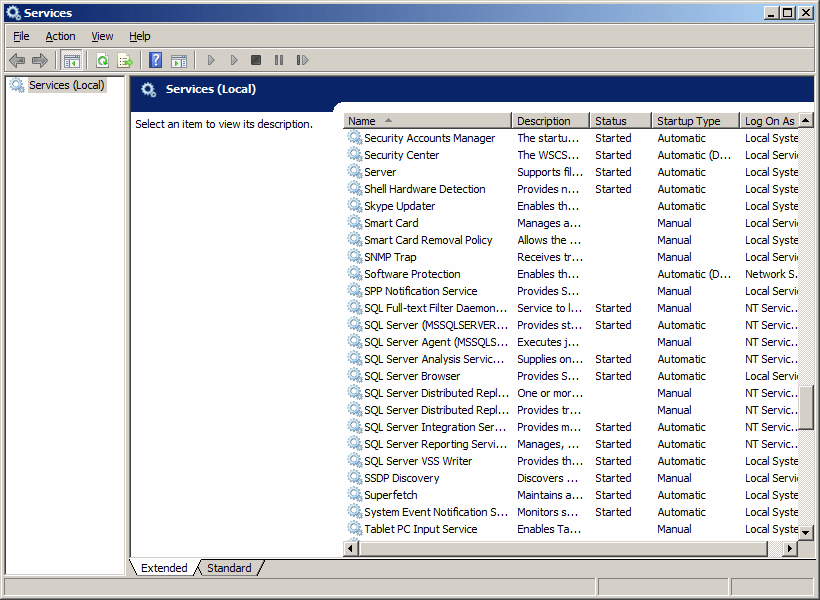820x600 pixels.
Task: Click 'Provides tr...' description cell
Action: [549, 410]
